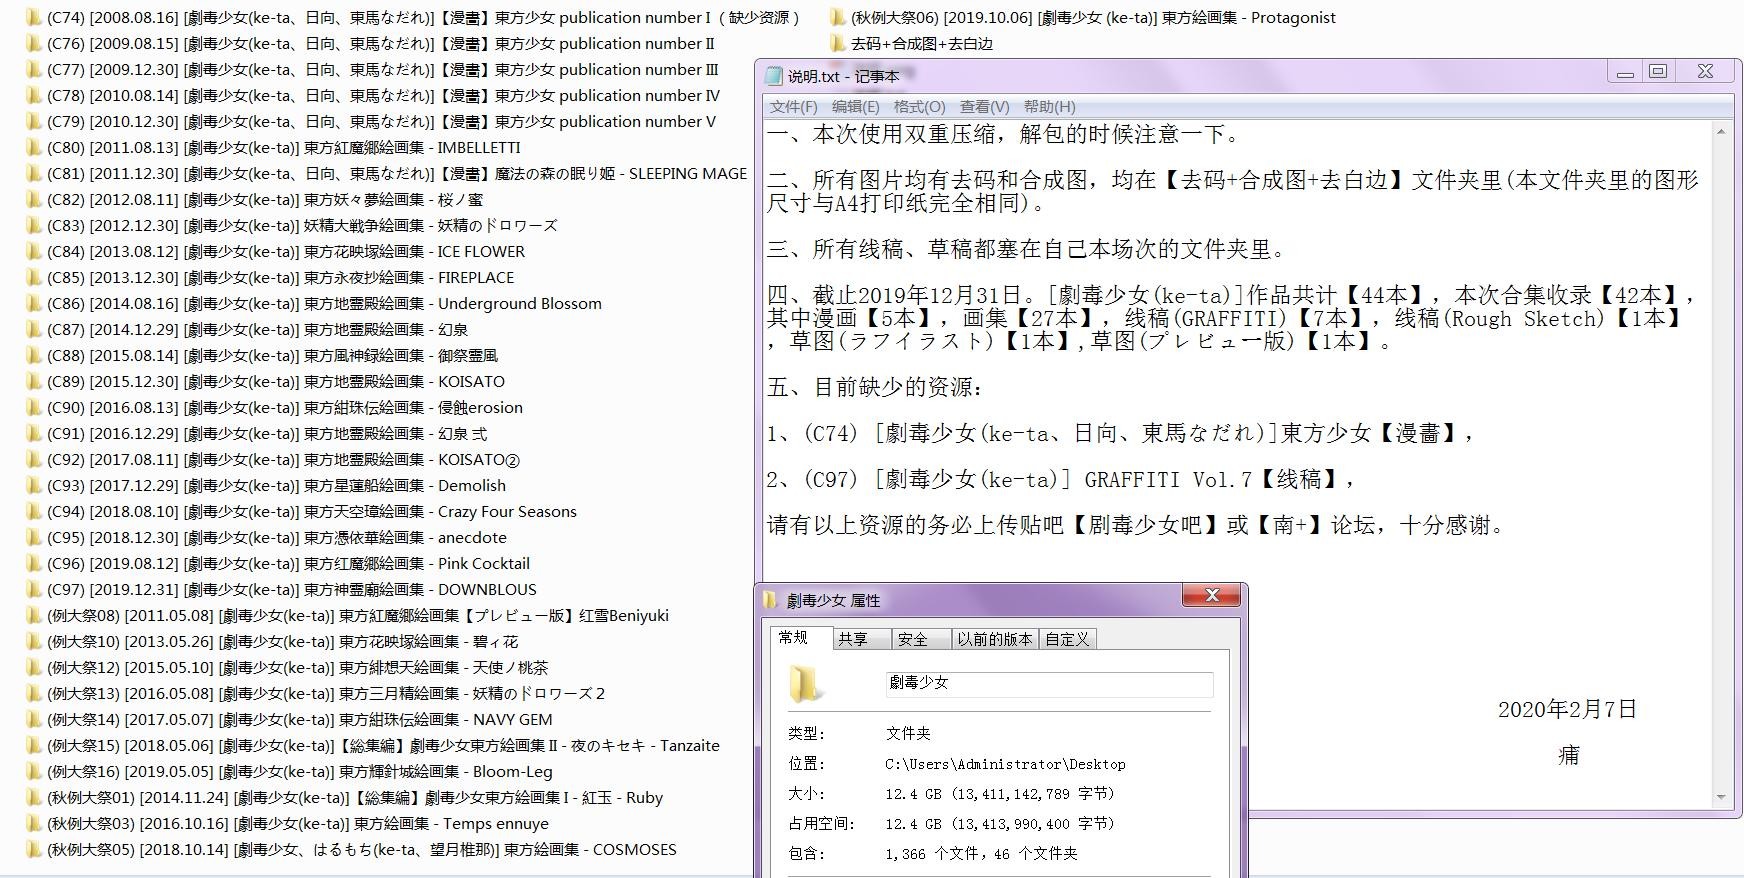Click the folder name field showing 劇毒少女
Image resolution: width=1744 pixels, height=878 pixels.
click(x=1048, y=684)
